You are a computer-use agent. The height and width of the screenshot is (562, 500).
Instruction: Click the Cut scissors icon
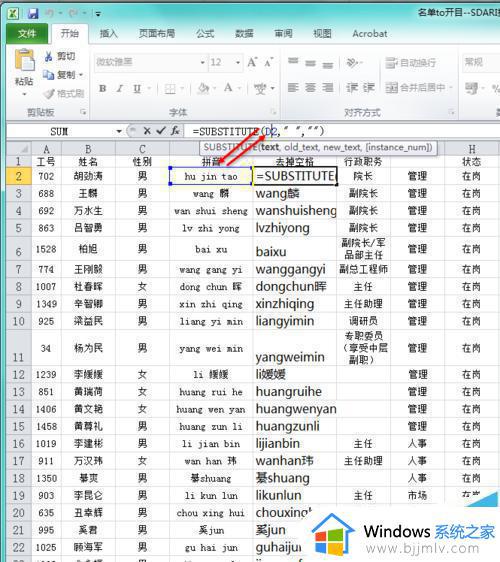point(48,56)
